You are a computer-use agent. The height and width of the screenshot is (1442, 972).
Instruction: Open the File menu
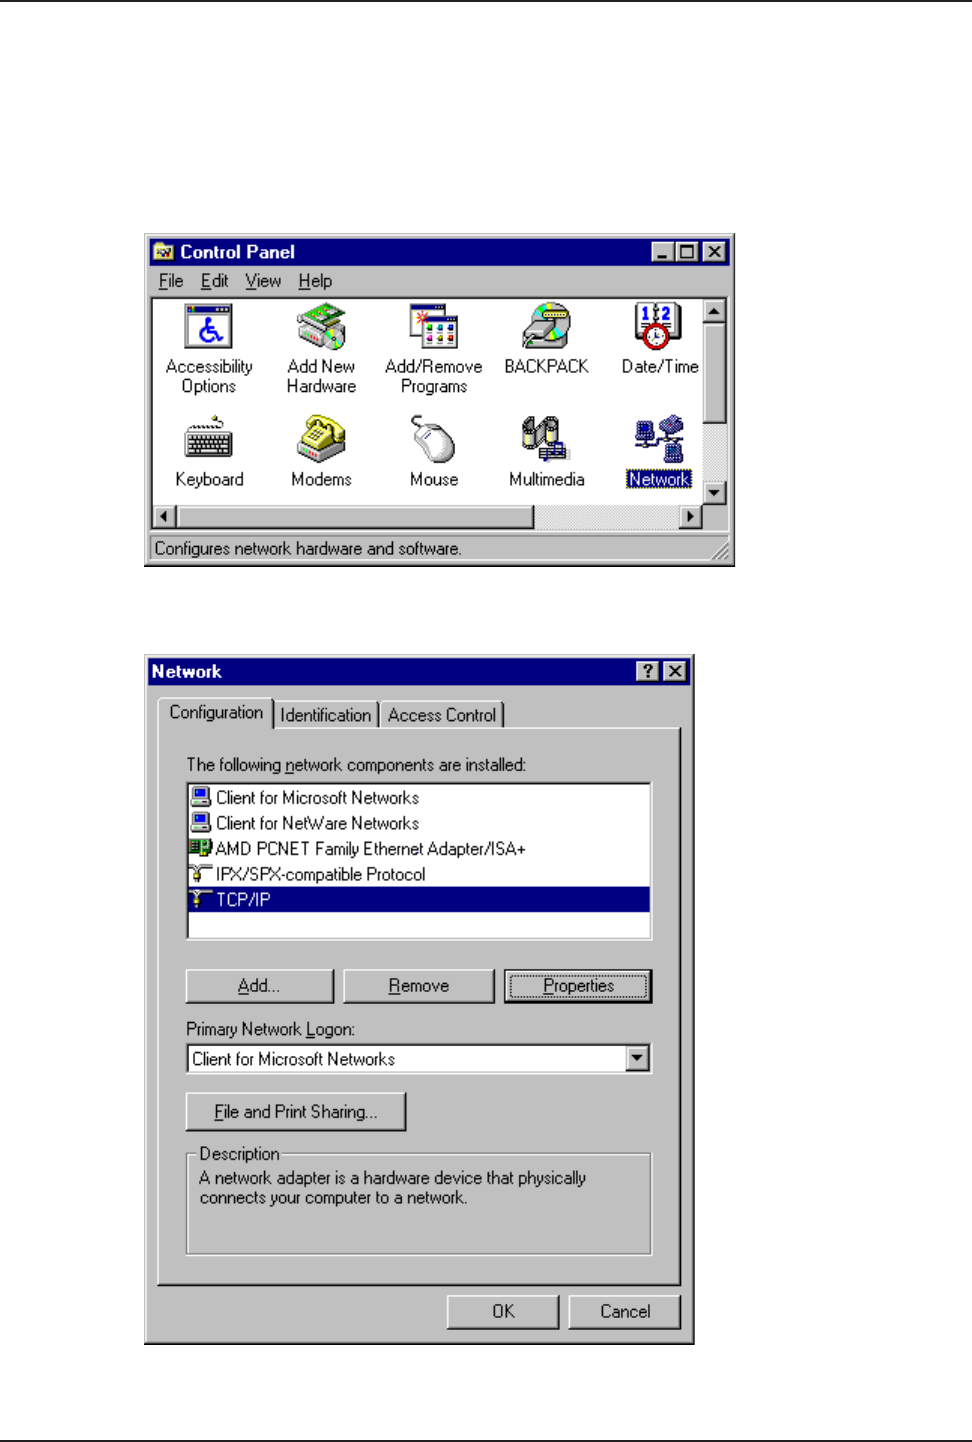[171, 281]
